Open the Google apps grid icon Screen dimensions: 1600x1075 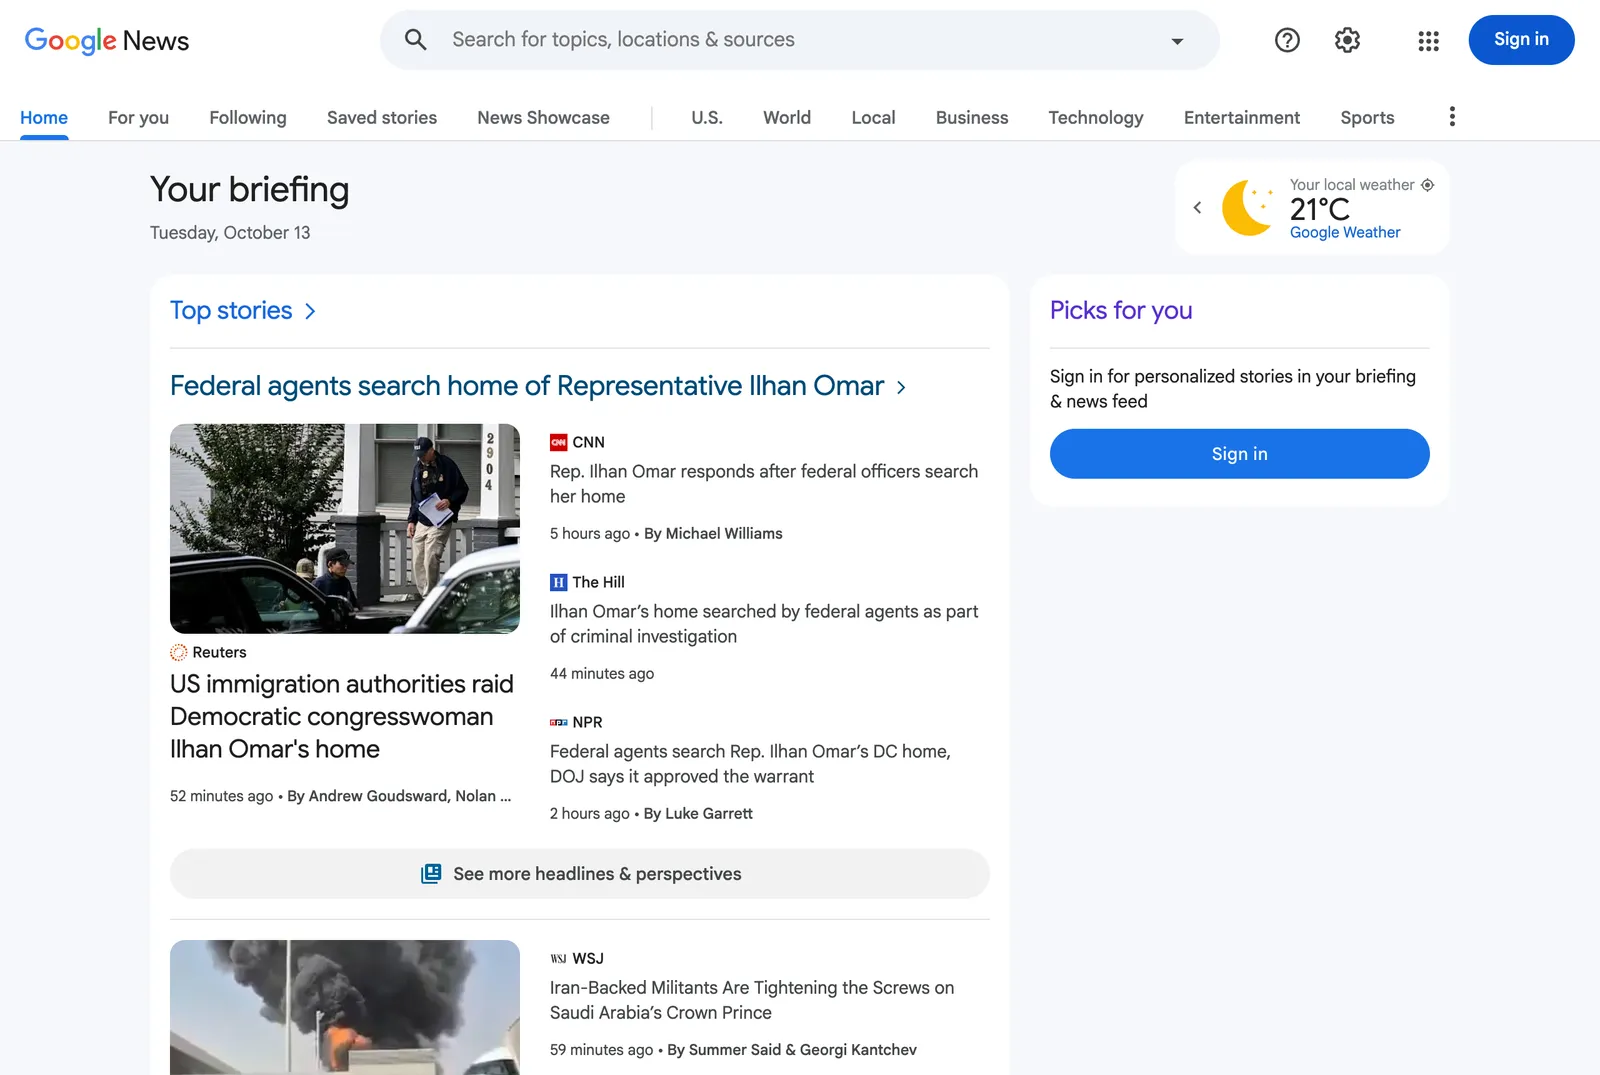click(1428, 40)
